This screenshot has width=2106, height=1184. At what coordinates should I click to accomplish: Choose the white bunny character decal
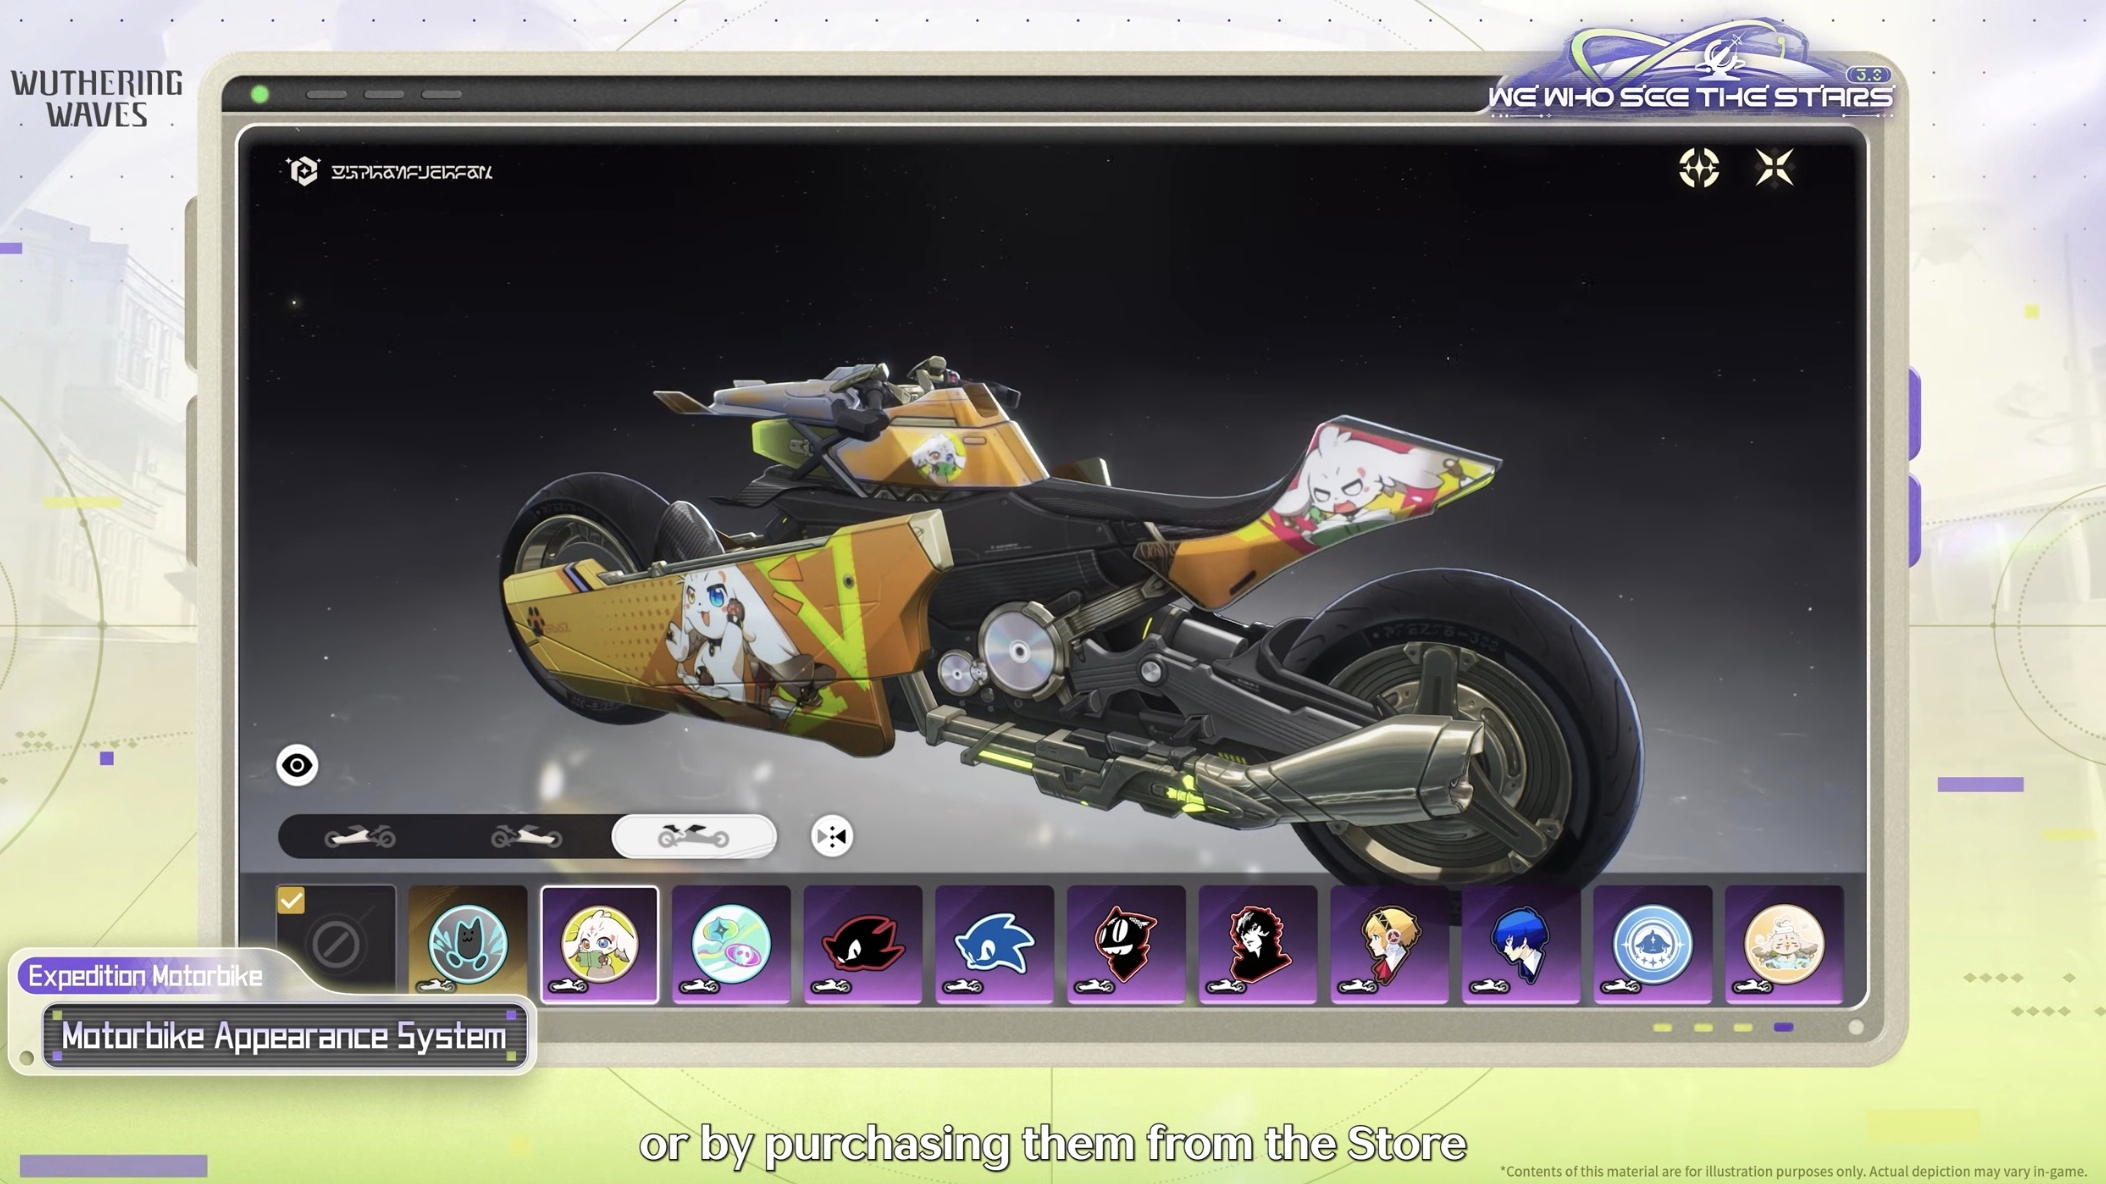pyautogui.click(x=599, y=943)
